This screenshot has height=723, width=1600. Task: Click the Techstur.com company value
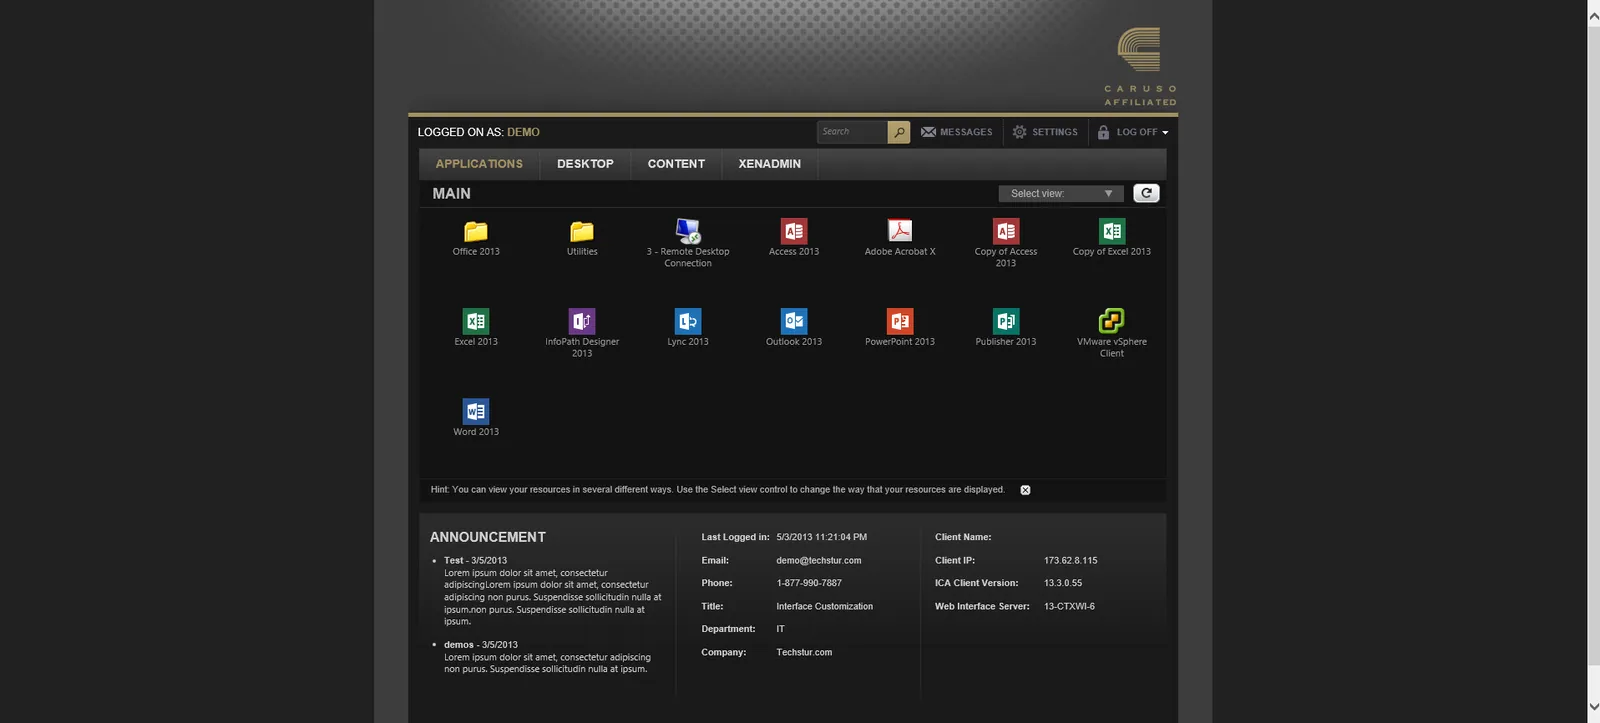click(804, 653)
